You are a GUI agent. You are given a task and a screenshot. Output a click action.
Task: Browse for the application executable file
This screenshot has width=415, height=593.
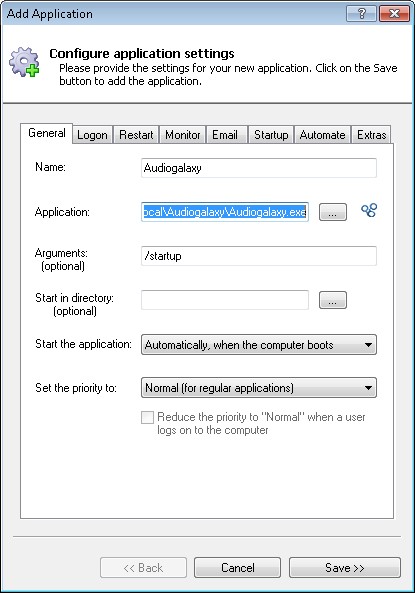(333, 212)
